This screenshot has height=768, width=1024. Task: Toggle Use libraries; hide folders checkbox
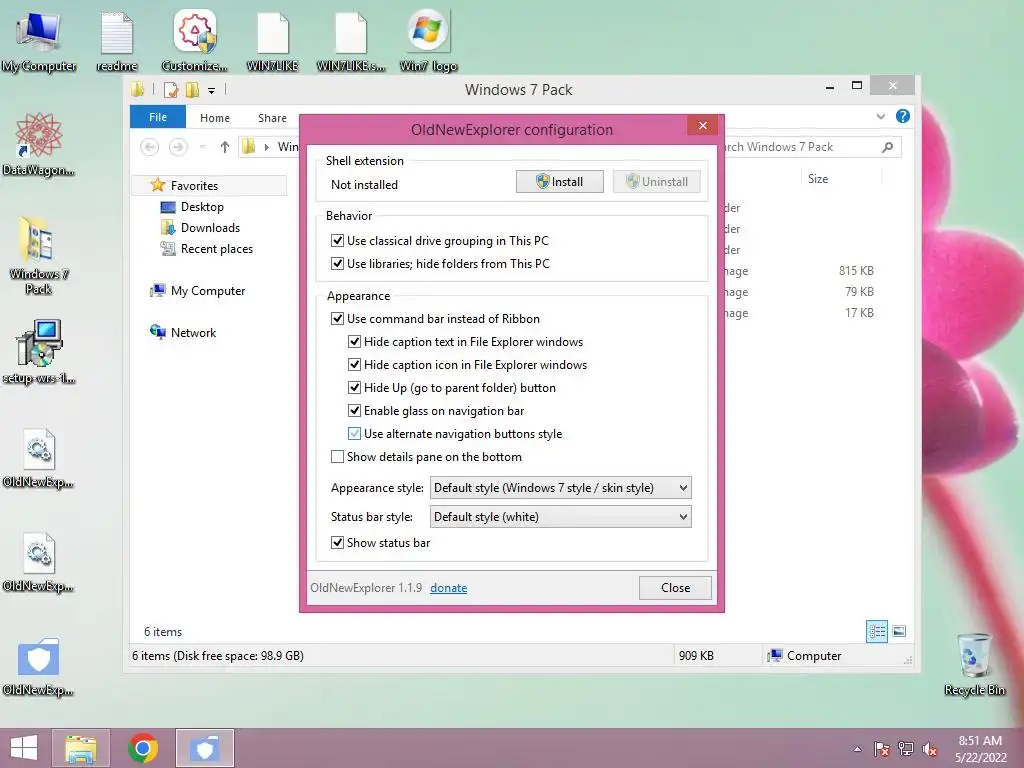point(338,263)
